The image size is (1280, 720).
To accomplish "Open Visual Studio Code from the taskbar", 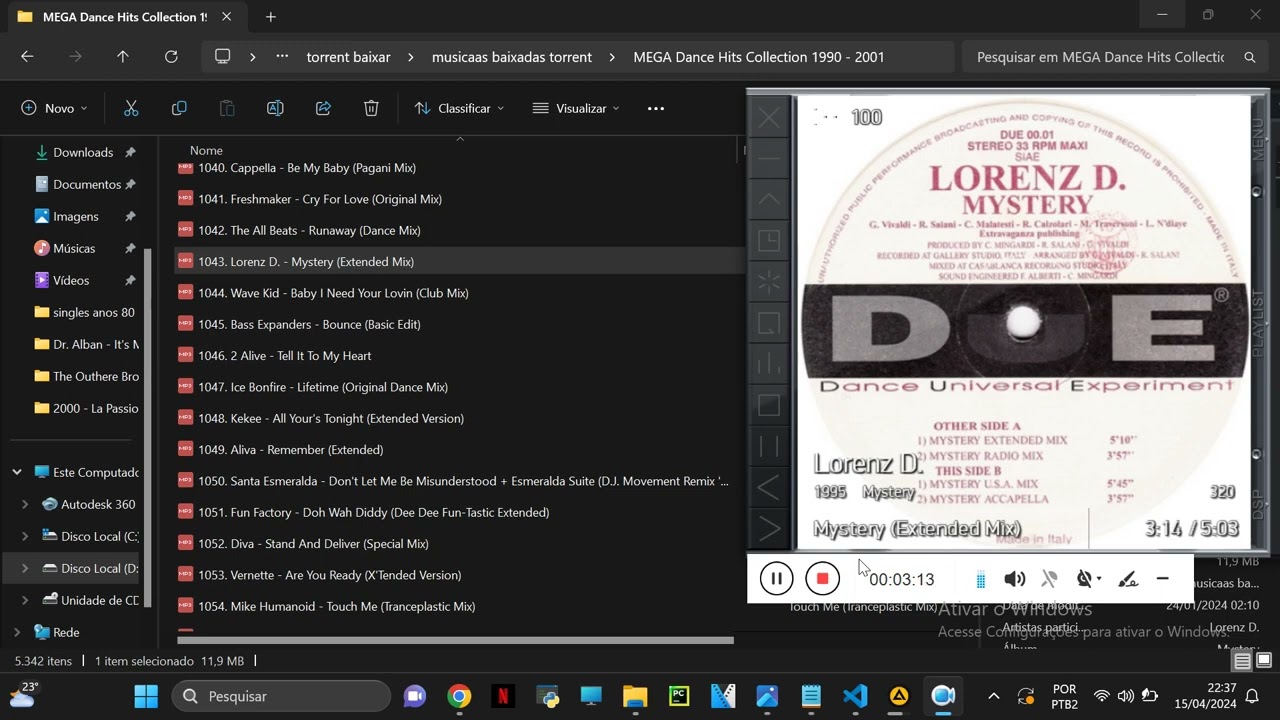I will pos(855,696).
